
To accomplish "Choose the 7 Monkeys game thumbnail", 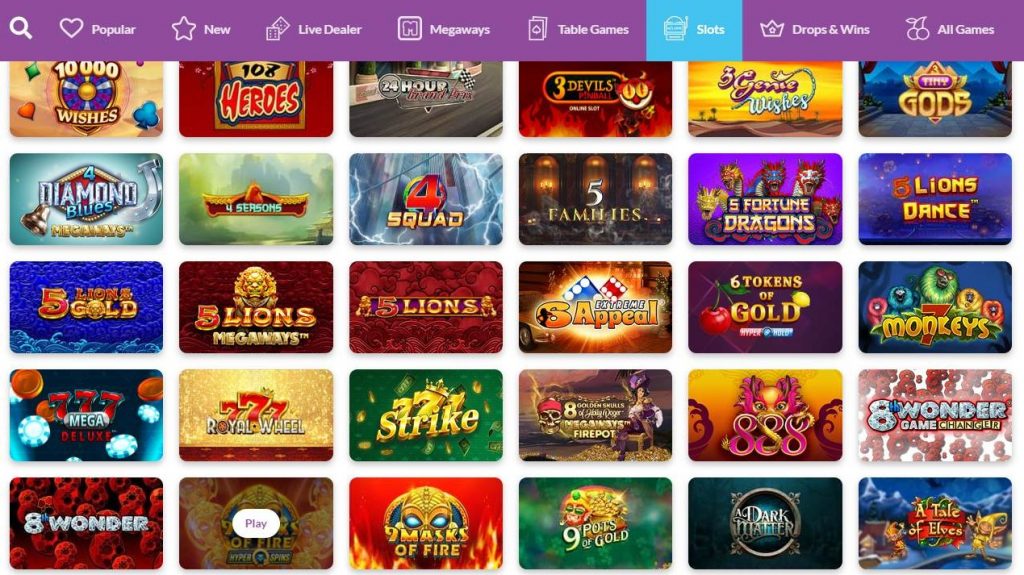I will point(935,307).
